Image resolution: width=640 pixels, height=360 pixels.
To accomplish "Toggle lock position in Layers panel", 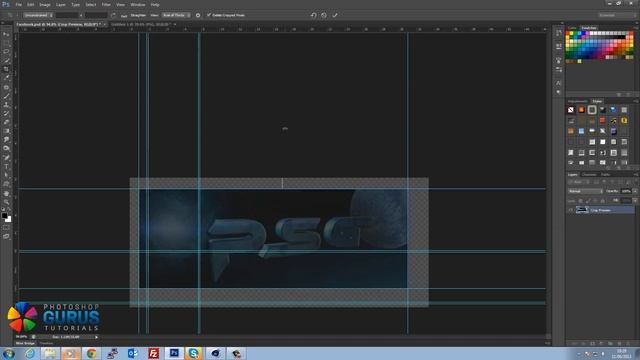I will tap(596, 200).
